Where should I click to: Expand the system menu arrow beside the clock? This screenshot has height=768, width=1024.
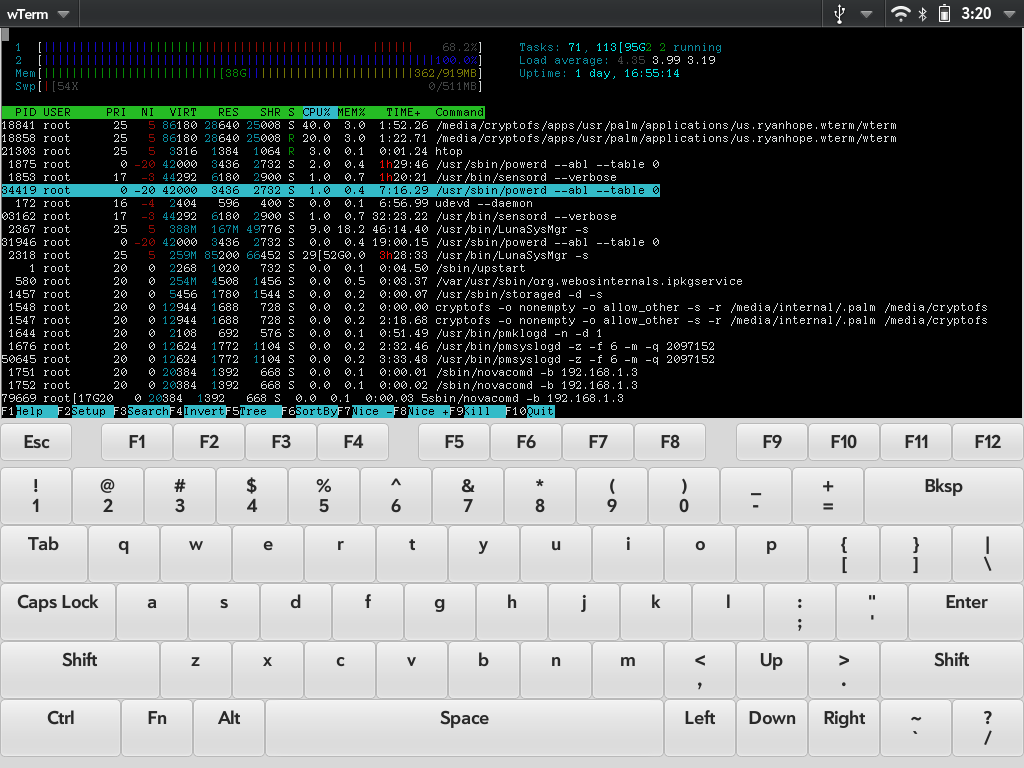pyautogui.click(x=1007, y=14)
